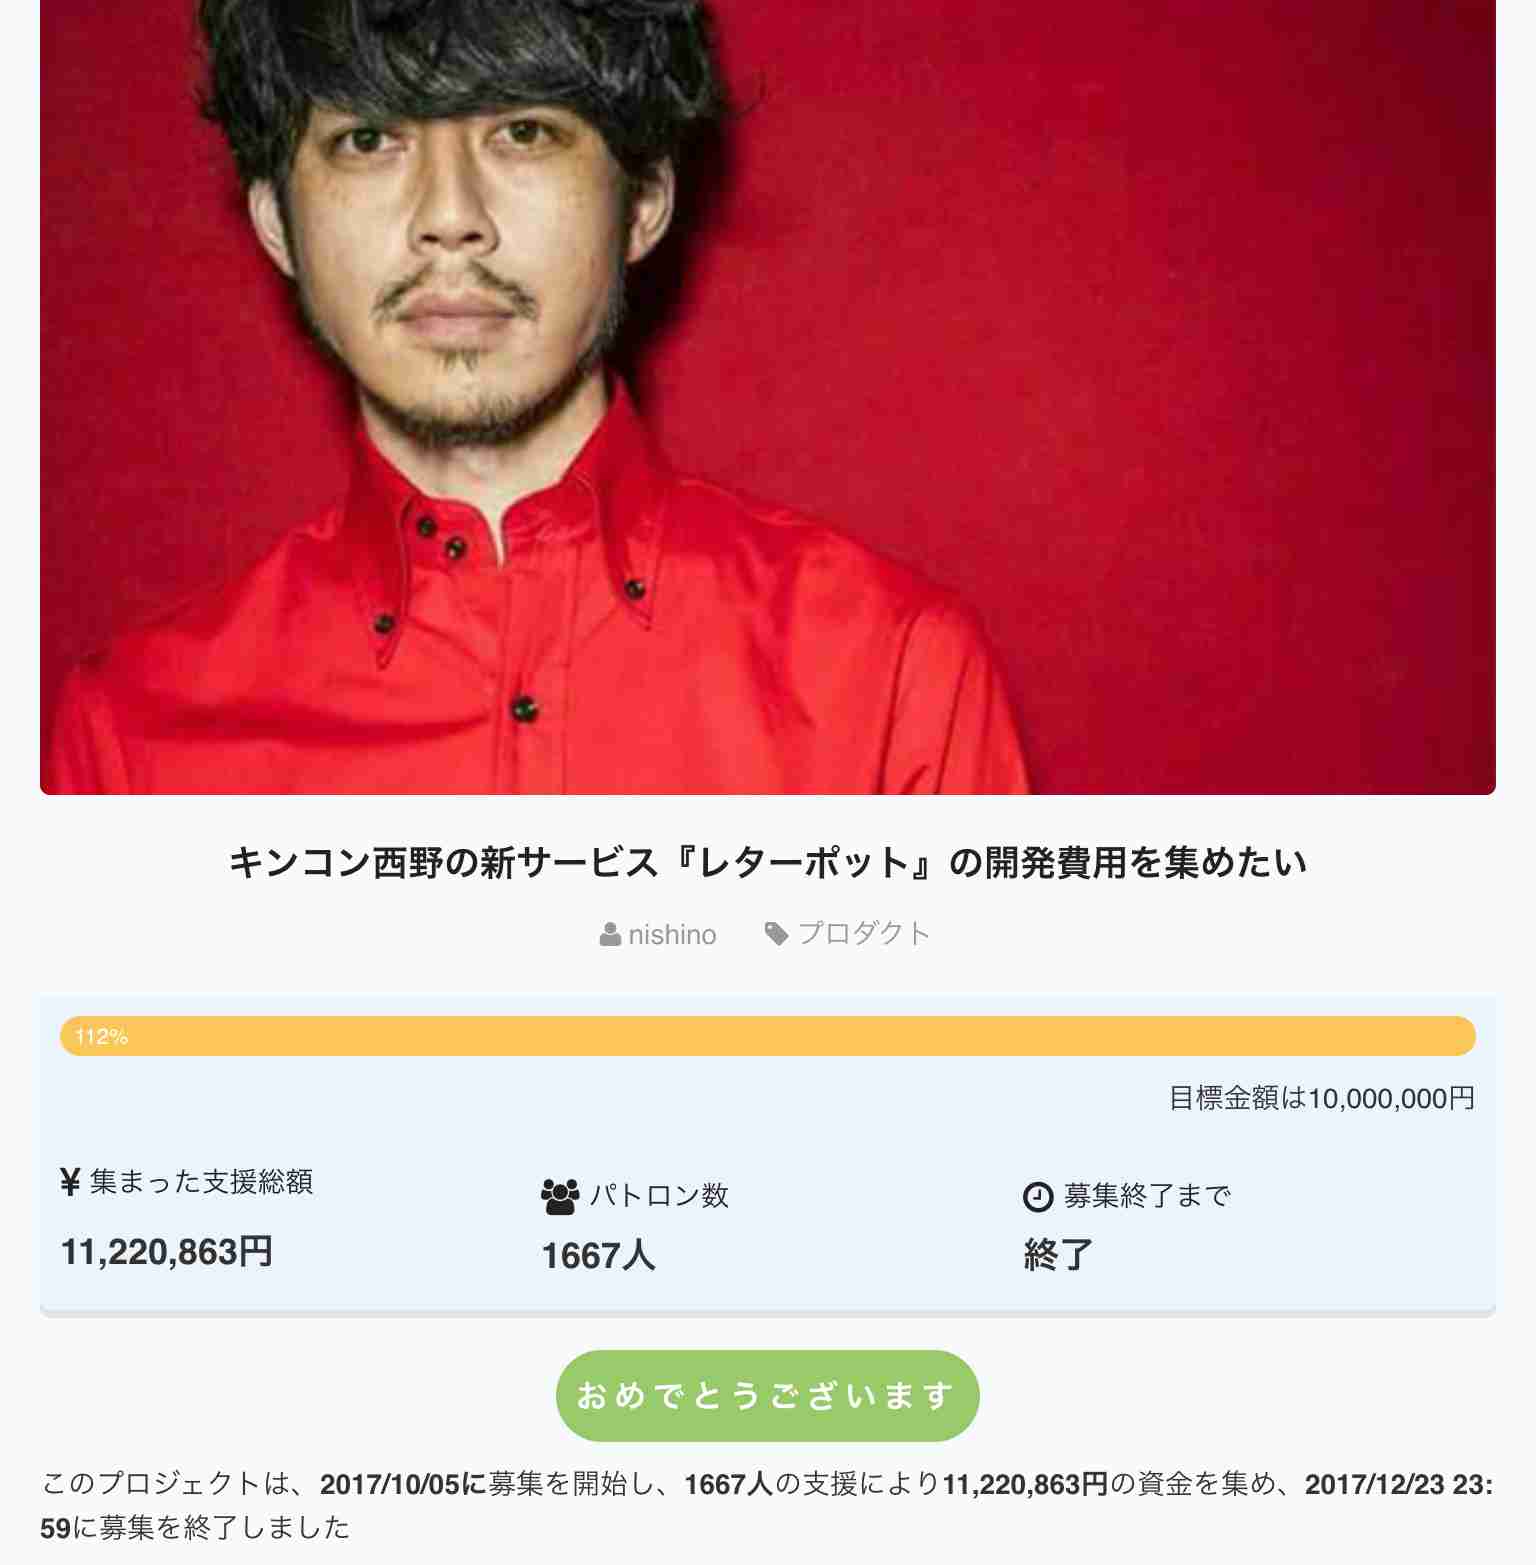Click the 集まった支援総額 label
Image resolution: width=1536 pixels, height=1565 pixels.
coord(201,1182)
